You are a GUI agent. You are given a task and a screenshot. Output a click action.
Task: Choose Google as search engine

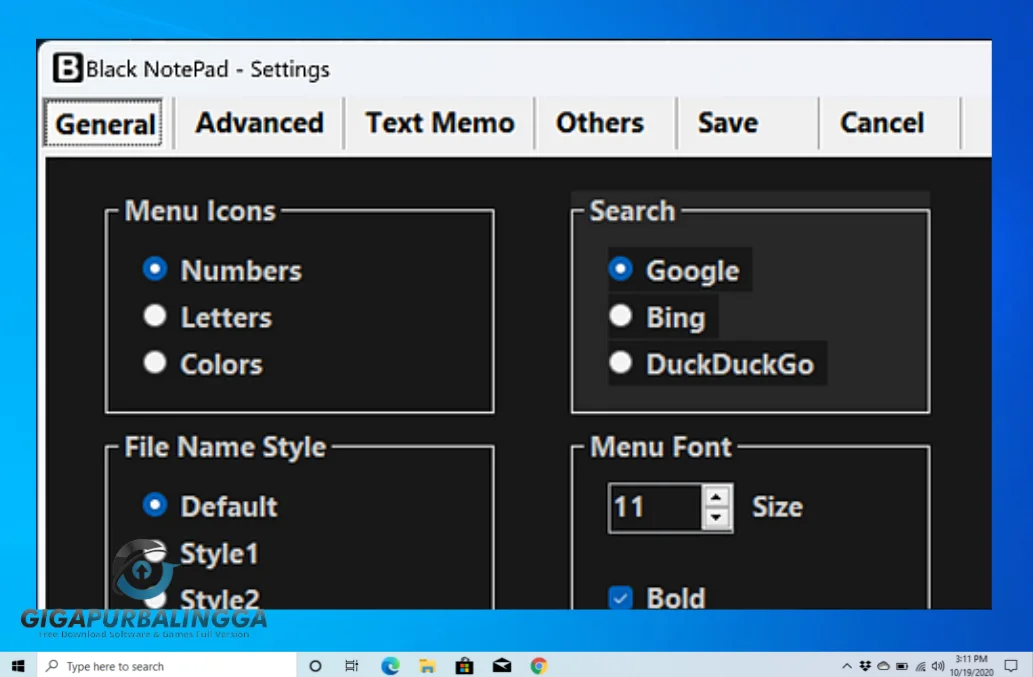pos(679,269)
